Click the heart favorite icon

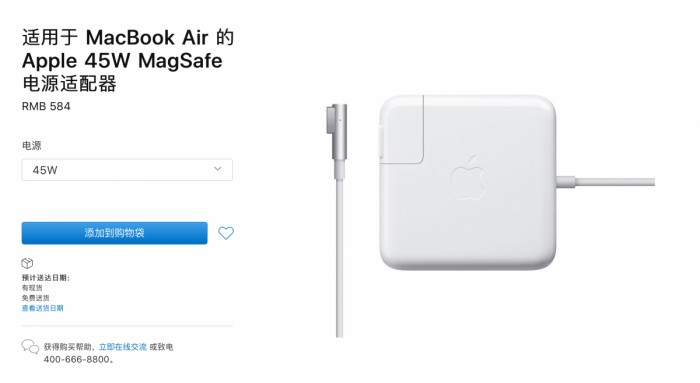click(226, 233)
